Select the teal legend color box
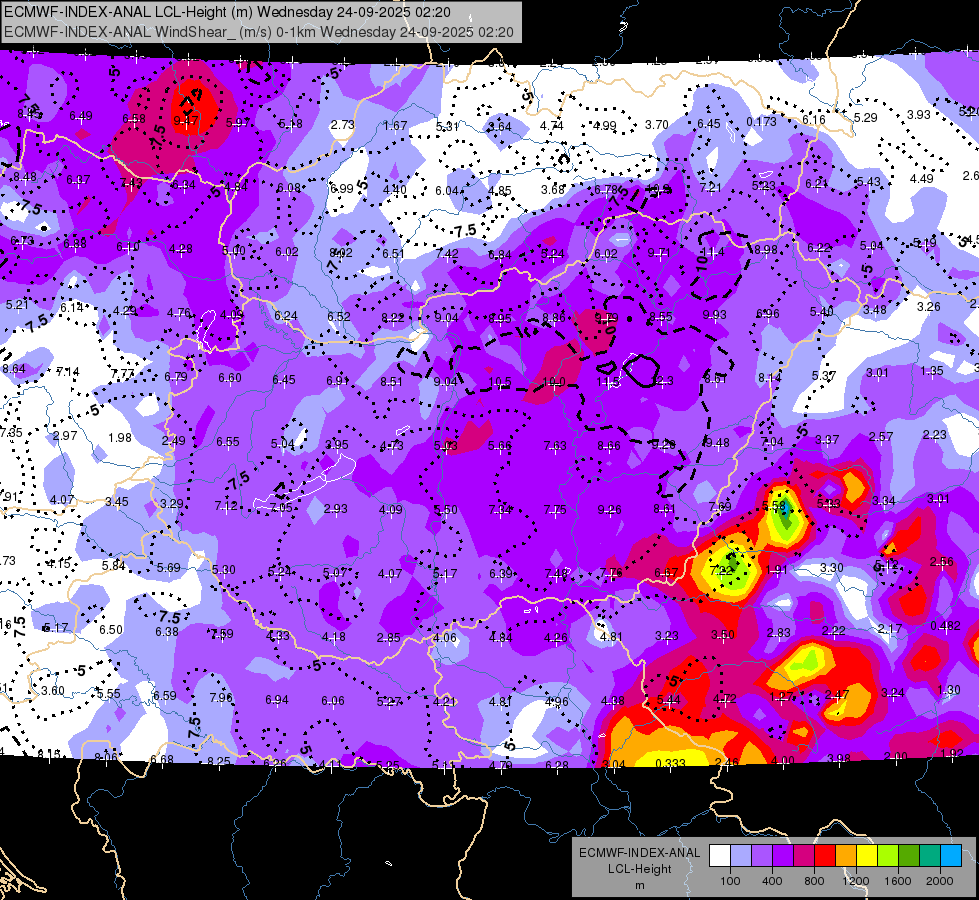 pos(930,855)
